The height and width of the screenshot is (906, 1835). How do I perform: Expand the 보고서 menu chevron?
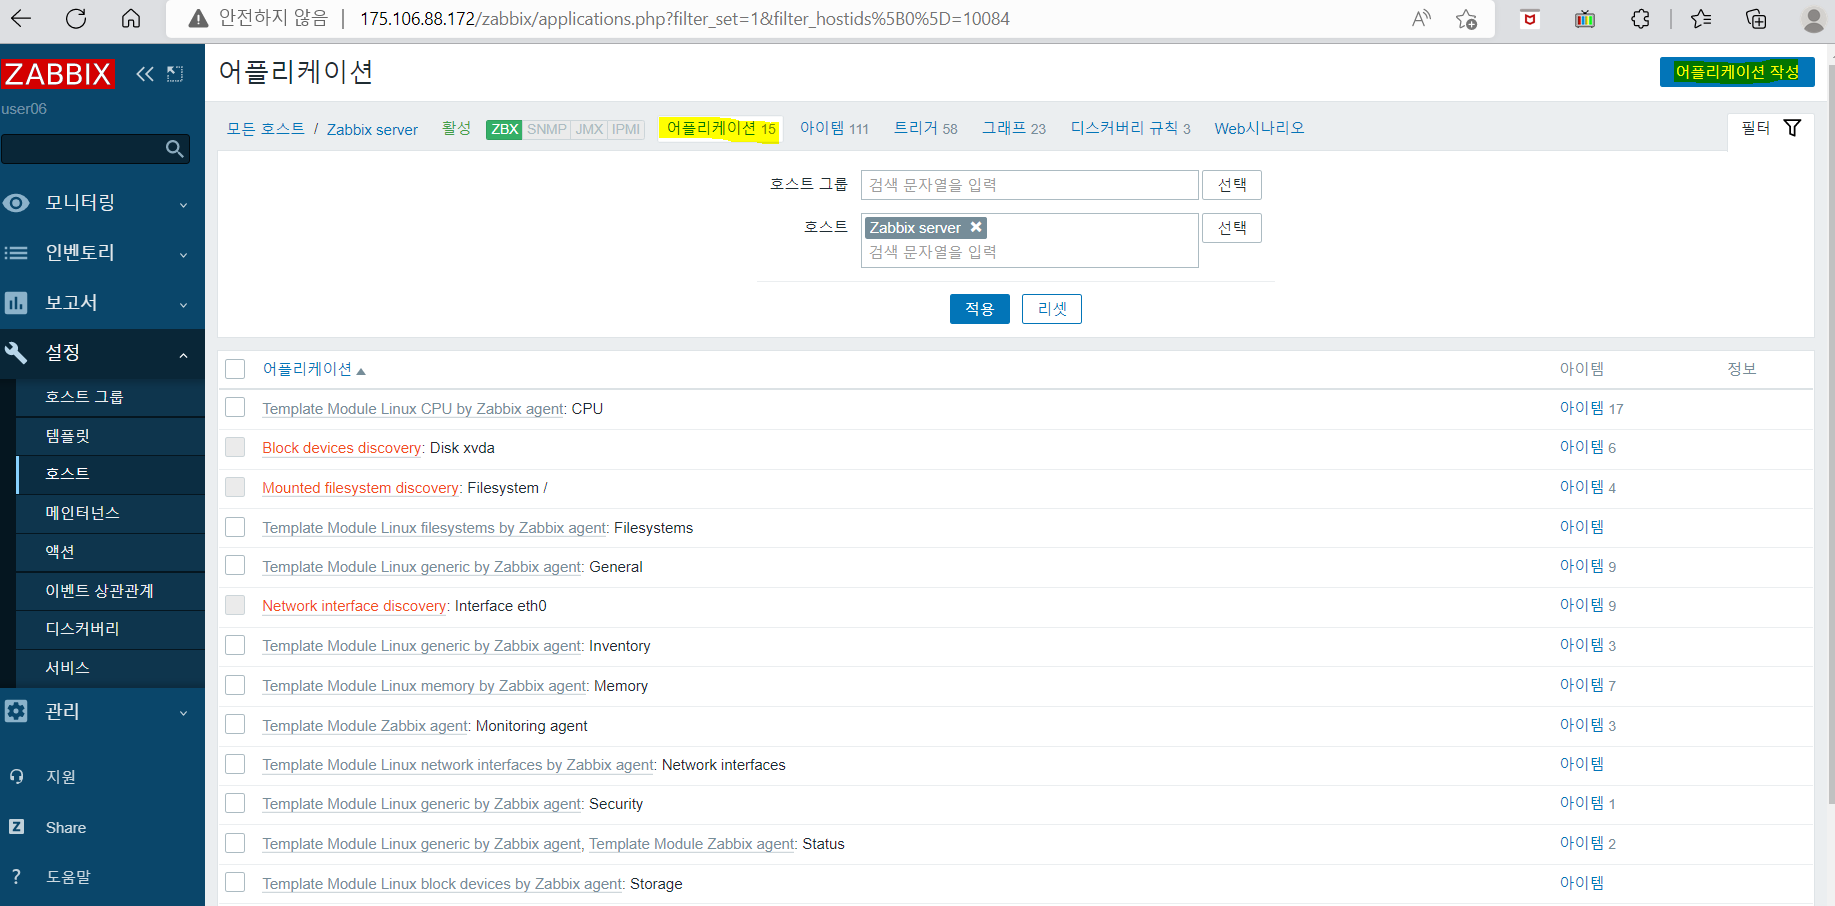(183, 305)
